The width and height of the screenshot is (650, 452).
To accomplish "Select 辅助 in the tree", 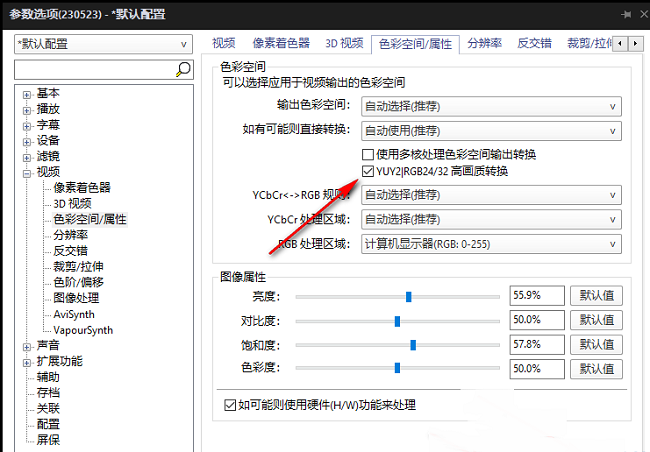I will click(x=48, y=377).
